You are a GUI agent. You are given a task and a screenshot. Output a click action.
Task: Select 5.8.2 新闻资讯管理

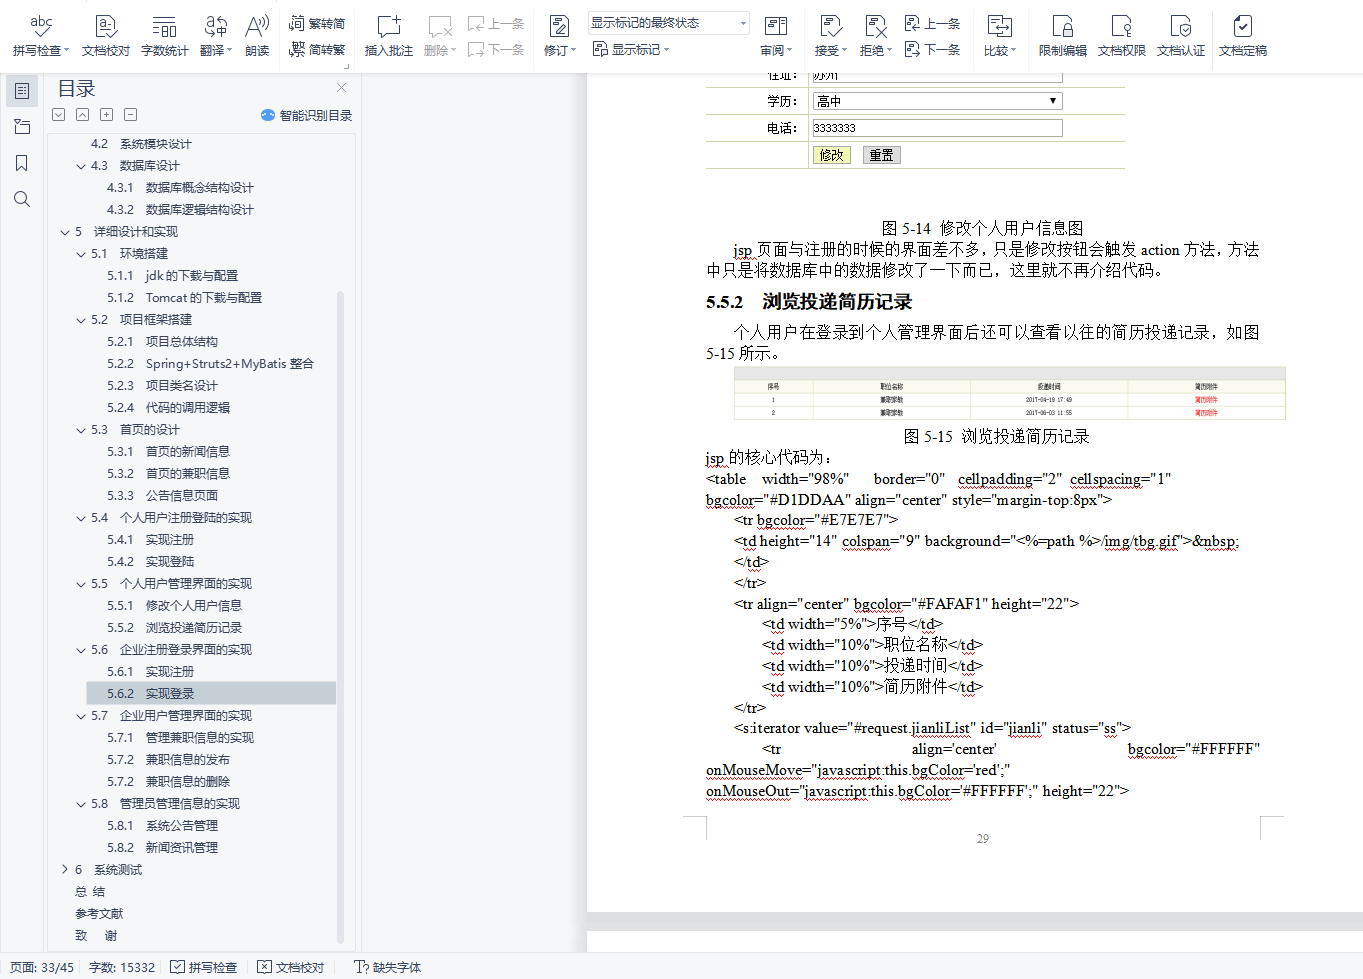[163, 848]
